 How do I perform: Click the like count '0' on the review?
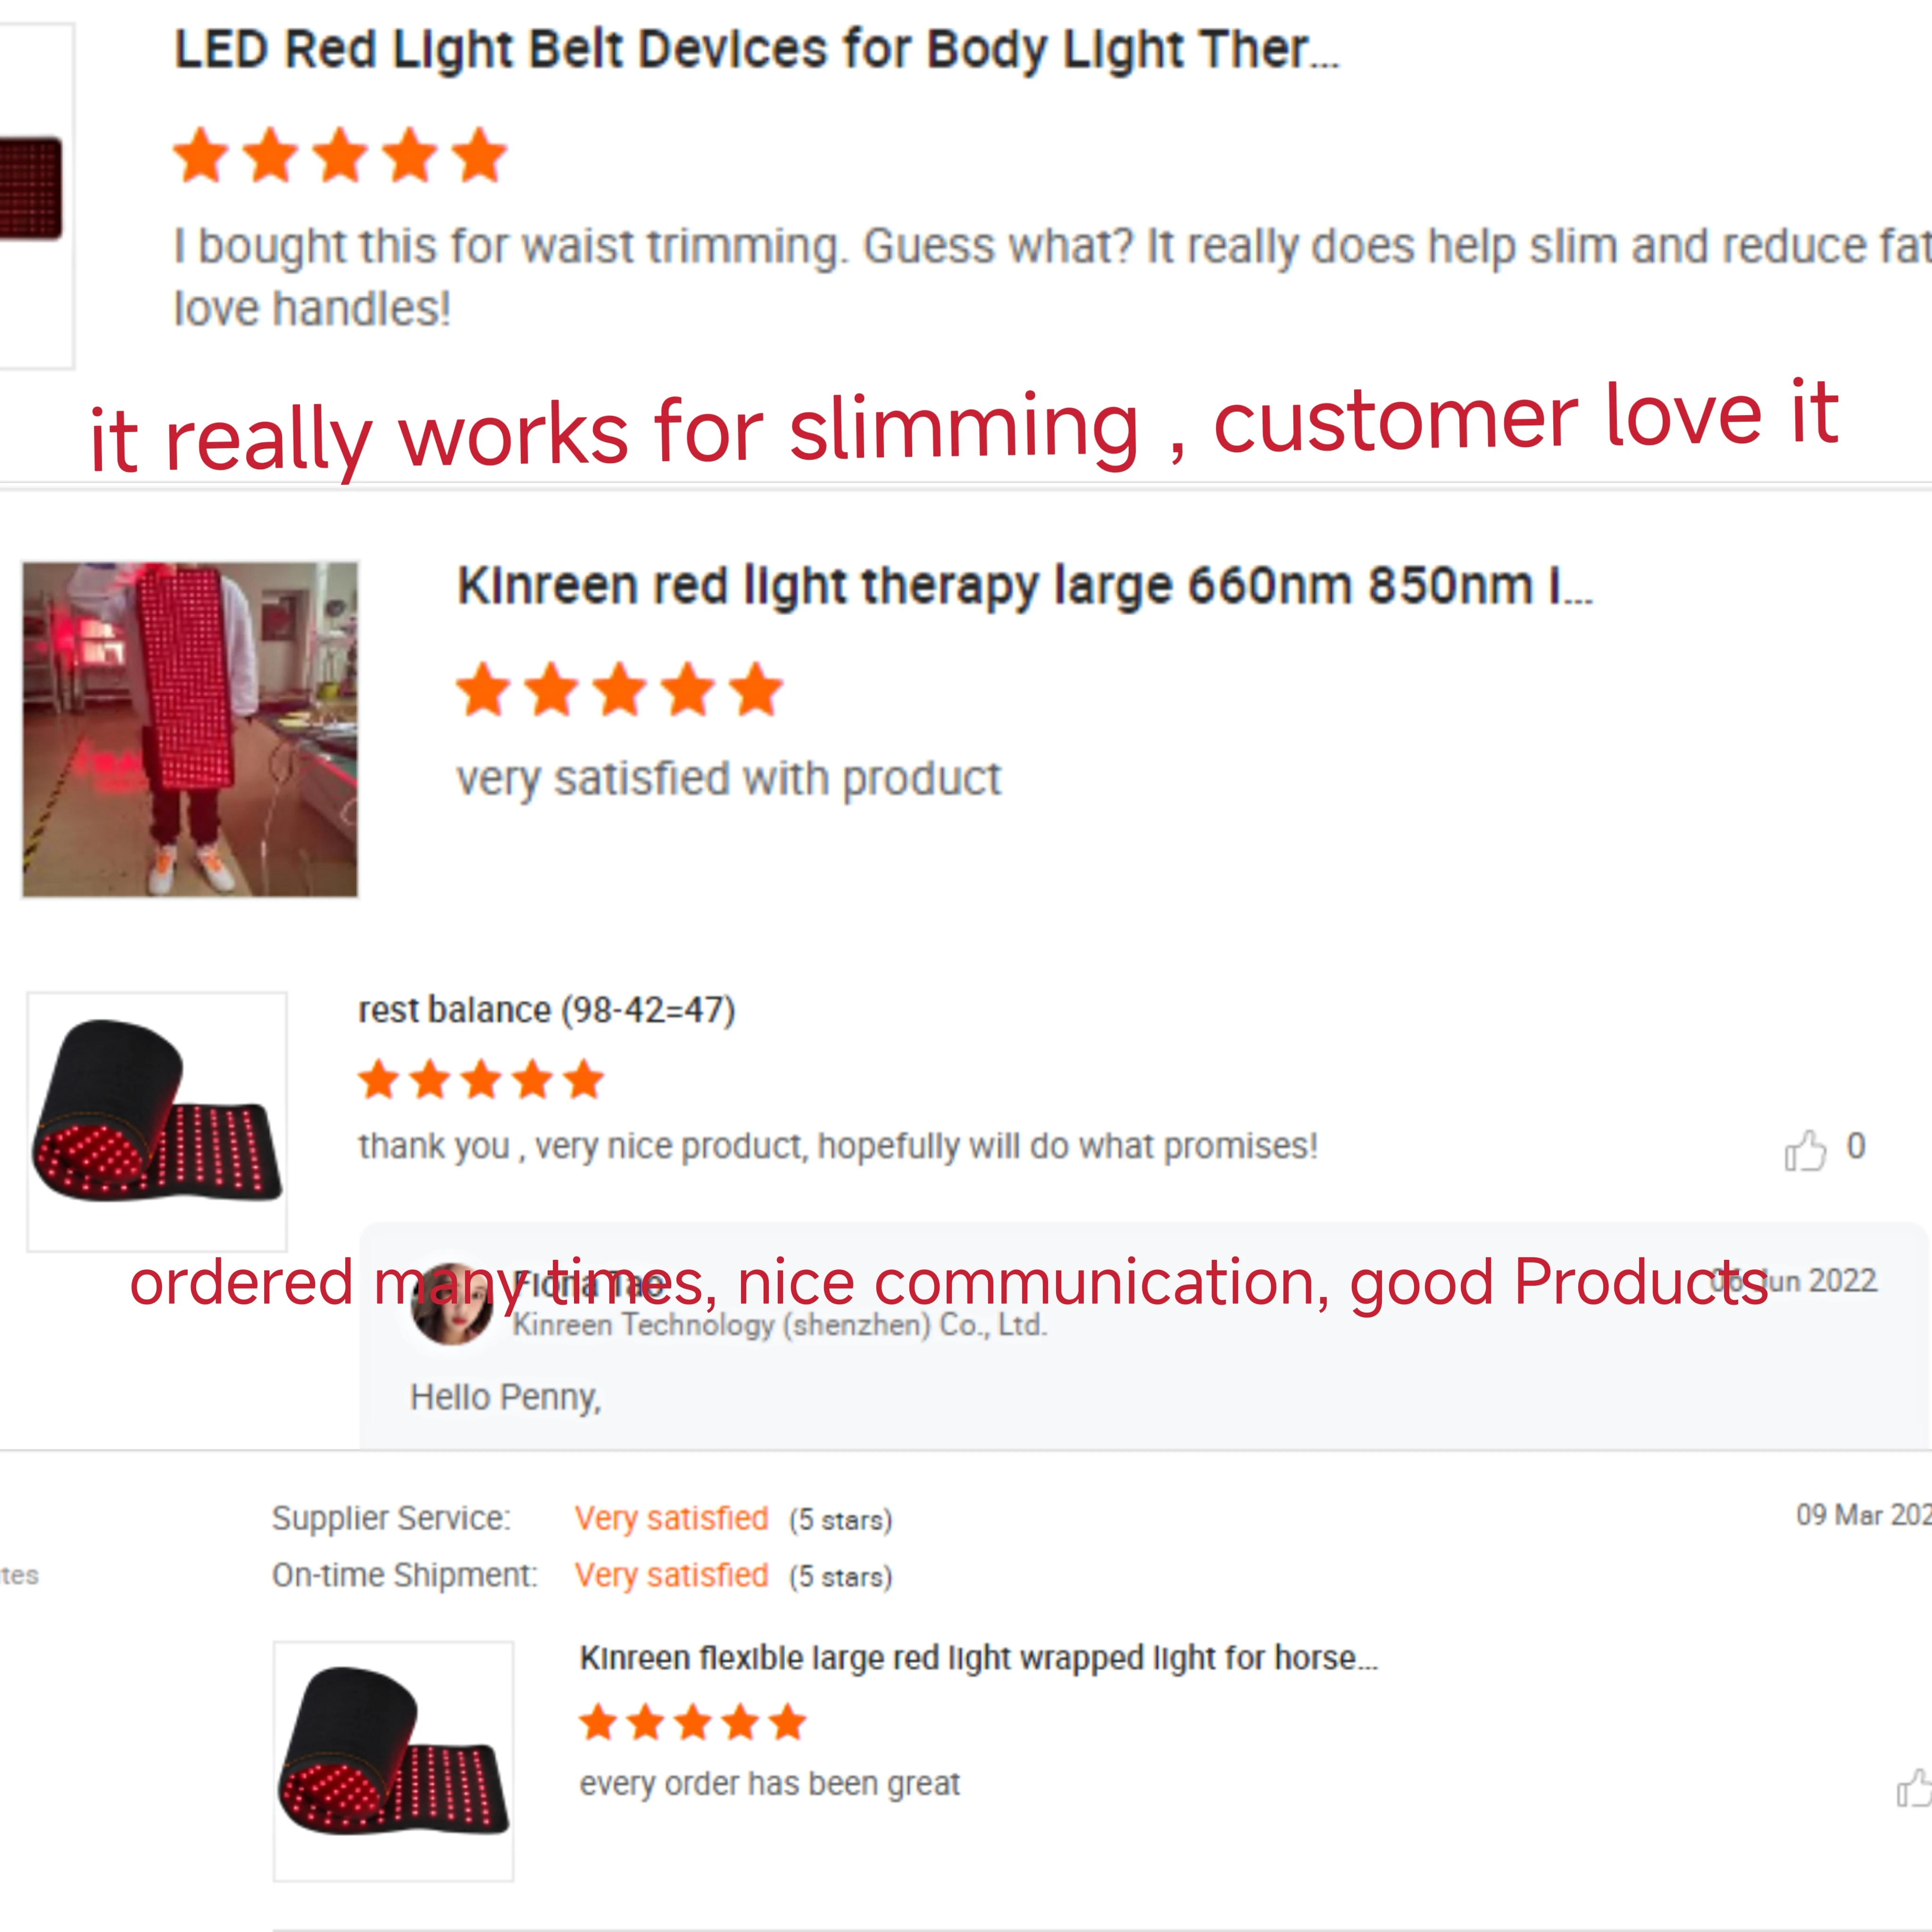tap(1856, 1146)
